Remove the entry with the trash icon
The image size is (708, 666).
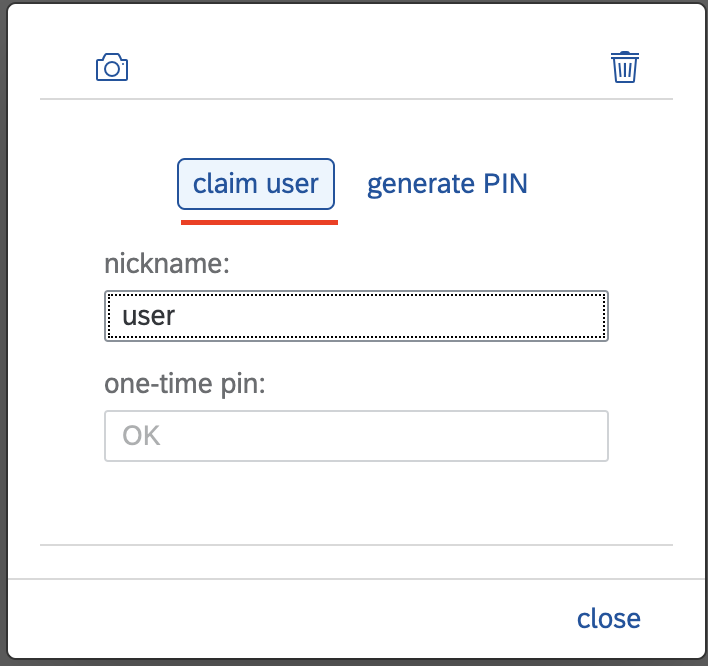click(625, 67)
